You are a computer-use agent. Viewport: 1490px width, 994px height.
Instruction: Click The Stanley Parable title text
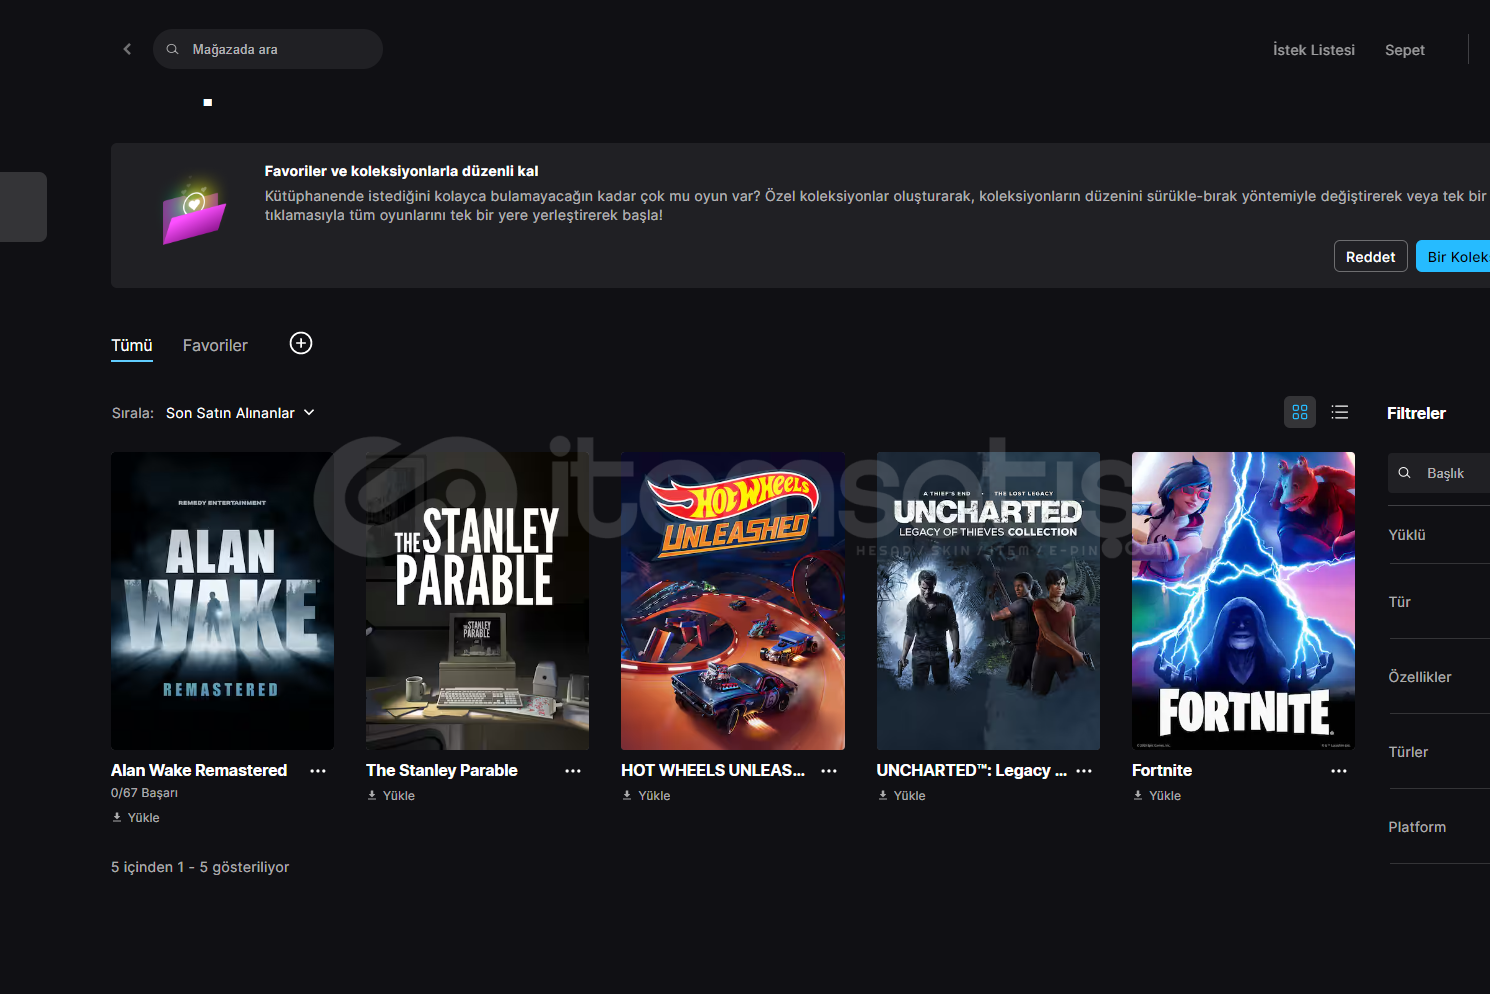(x=442, y=770)
